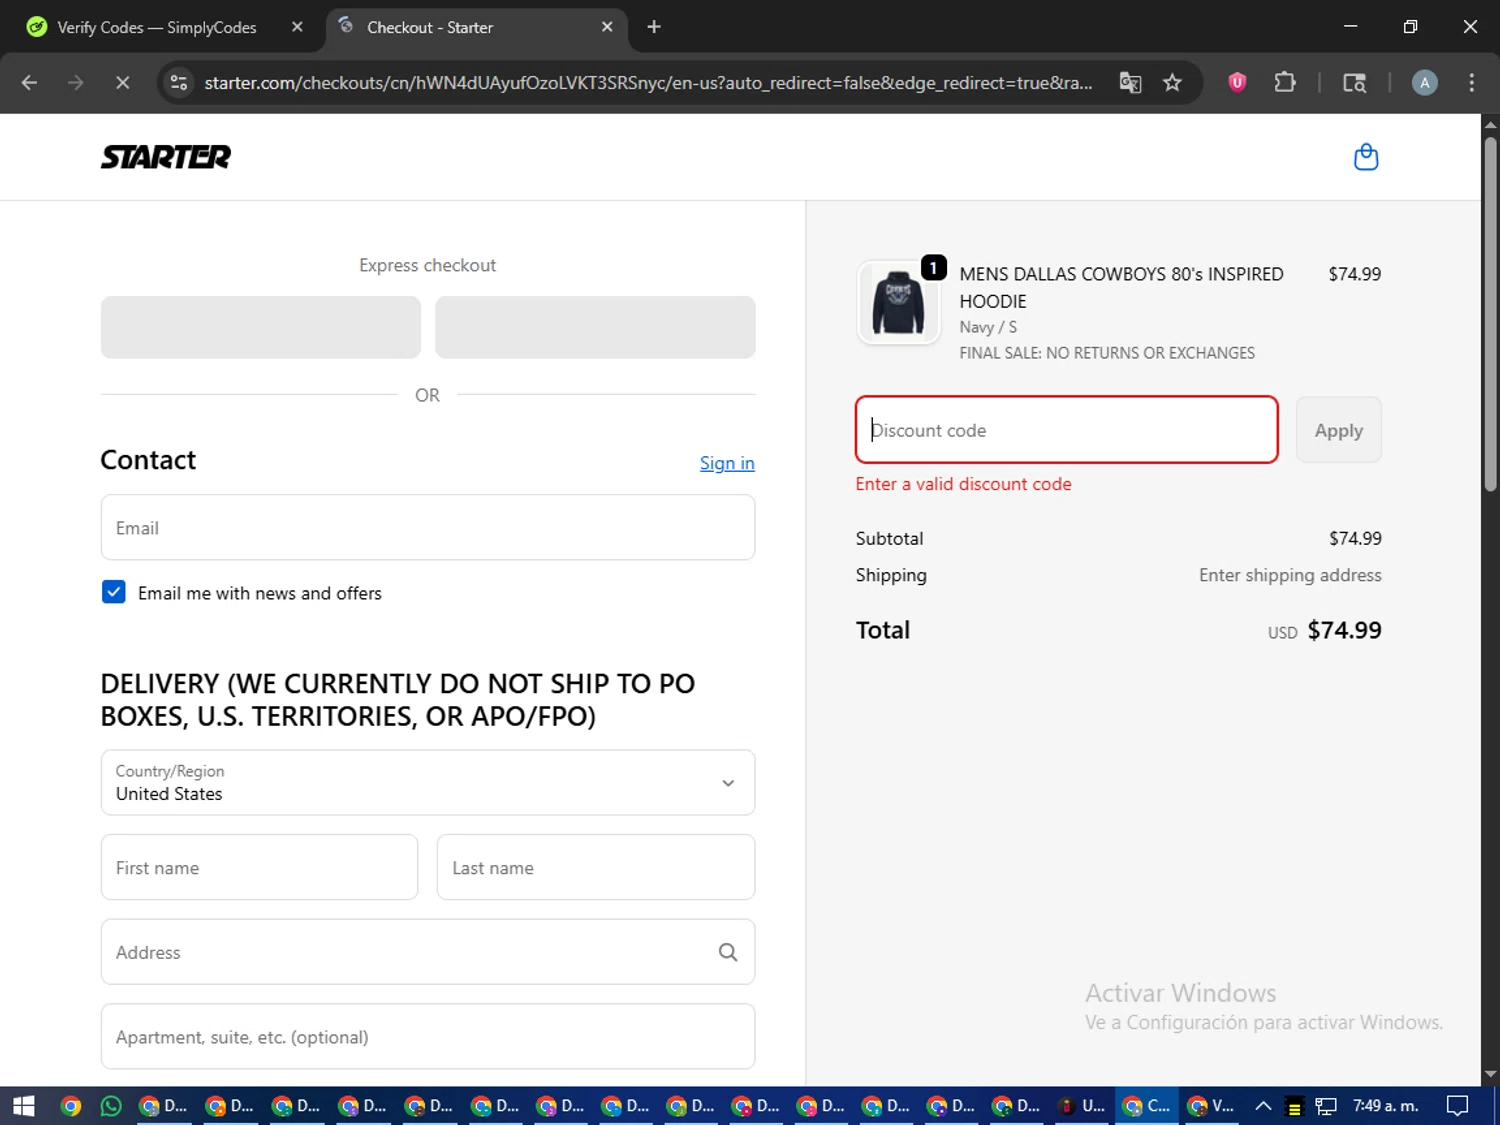Click the Last name field

[596, 867]
